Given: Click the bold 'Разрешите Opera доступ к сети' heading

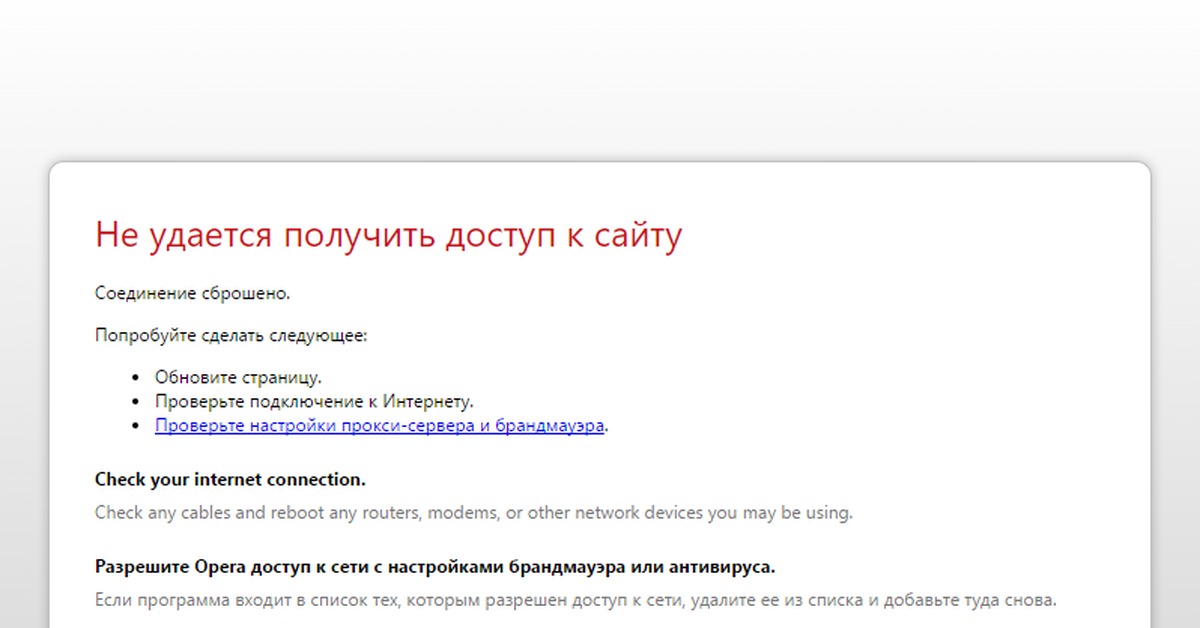Looking at the screenshot, I should pyautogui.click(x=434, y=567).
